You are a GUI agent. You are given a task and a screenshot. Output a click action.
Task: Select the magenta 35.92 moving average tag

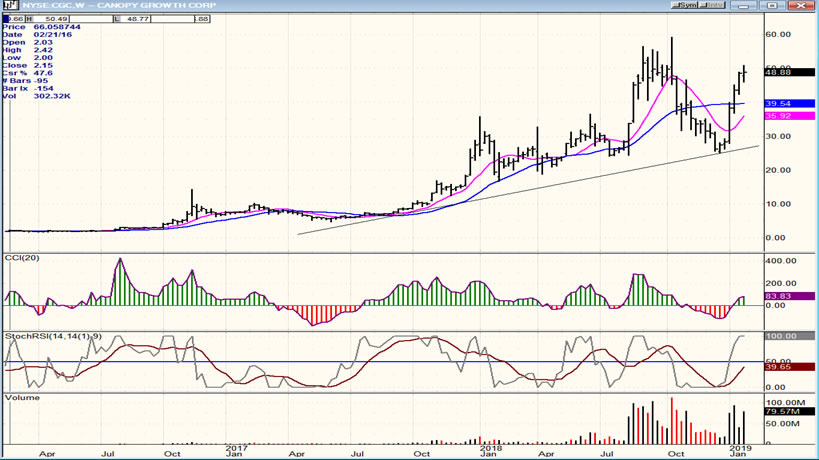coord(778,116)
